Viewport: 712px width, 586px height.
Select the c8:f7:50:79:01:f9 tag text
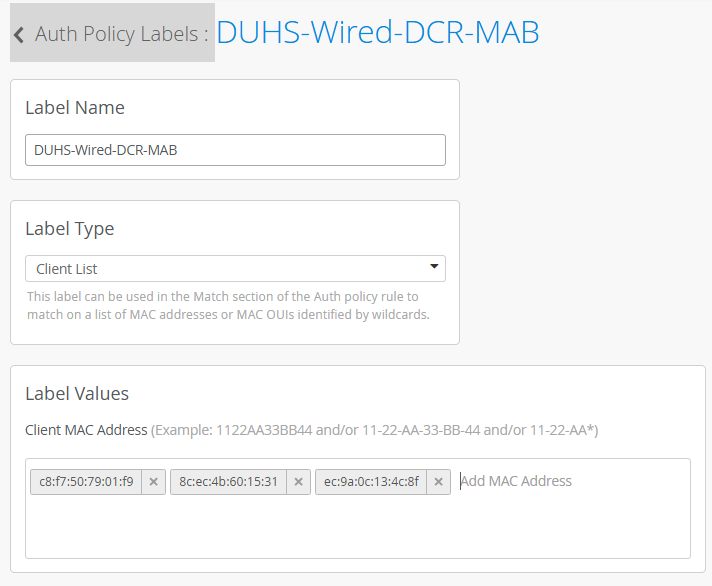click(86, 482)
